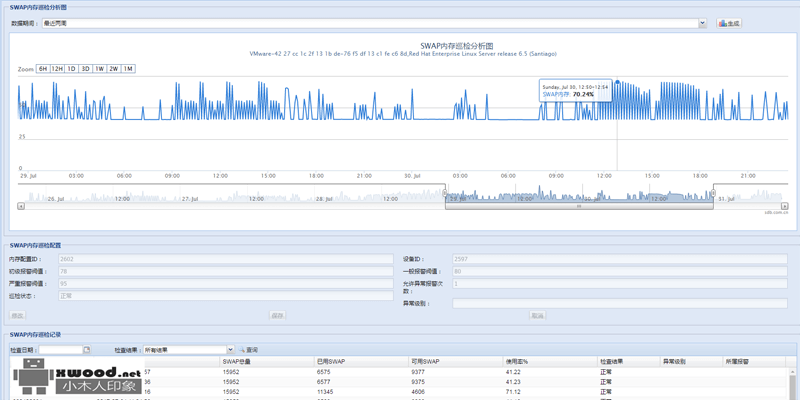The width and height of the screenshot is (800, 400).
Task: Click the navigator scroll right arrow
Action: pos(785,206)
